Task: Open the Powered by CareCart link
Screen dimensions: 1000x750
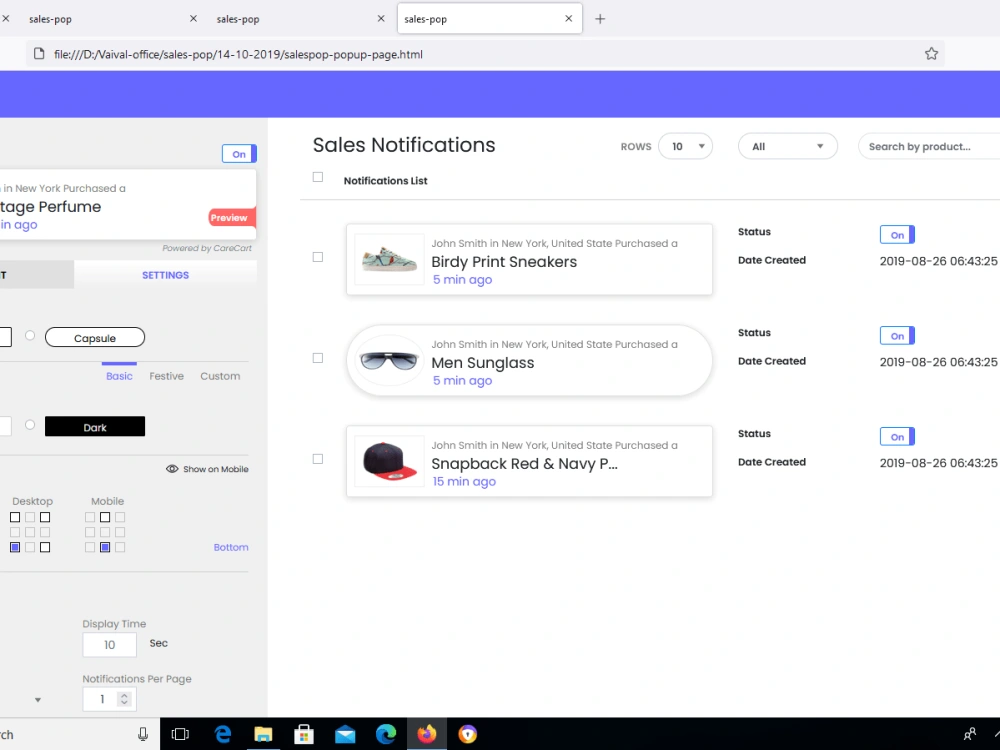Action: tap(207, 248)
